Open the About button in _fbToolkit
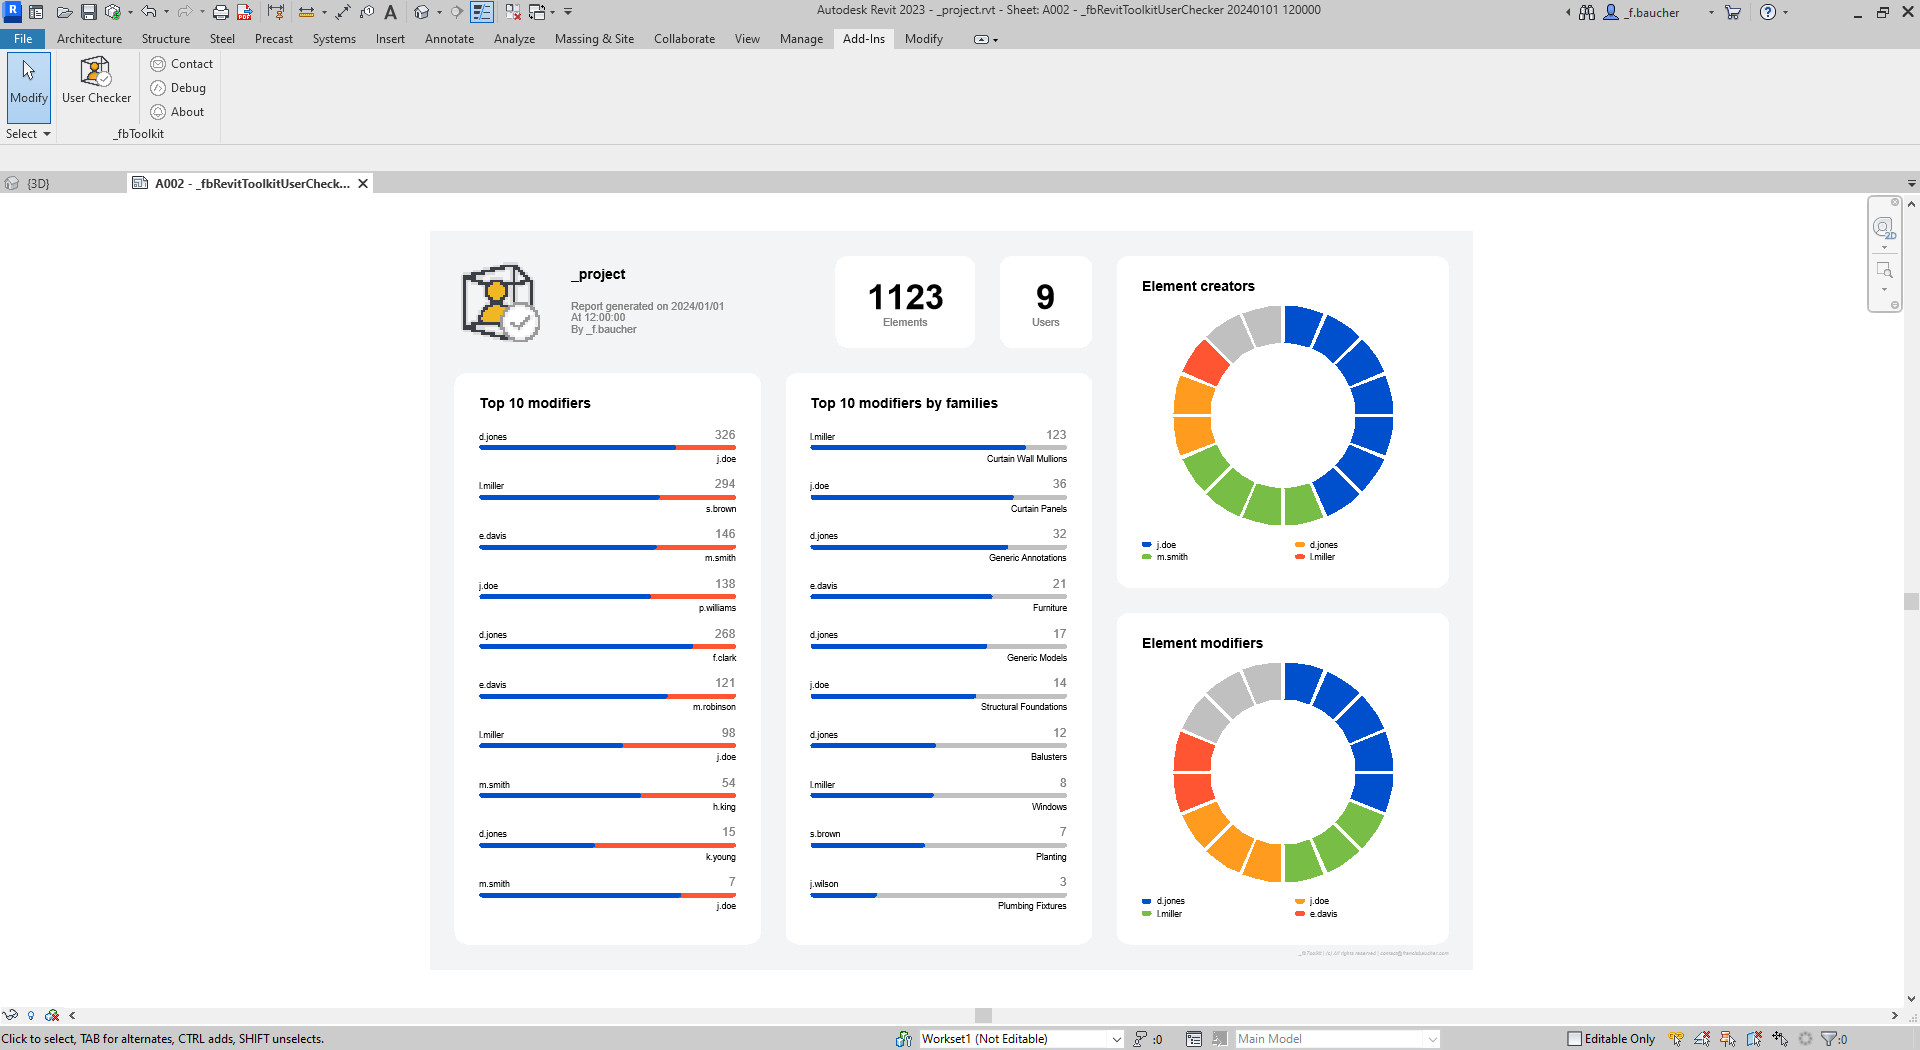 click(177, 112)
